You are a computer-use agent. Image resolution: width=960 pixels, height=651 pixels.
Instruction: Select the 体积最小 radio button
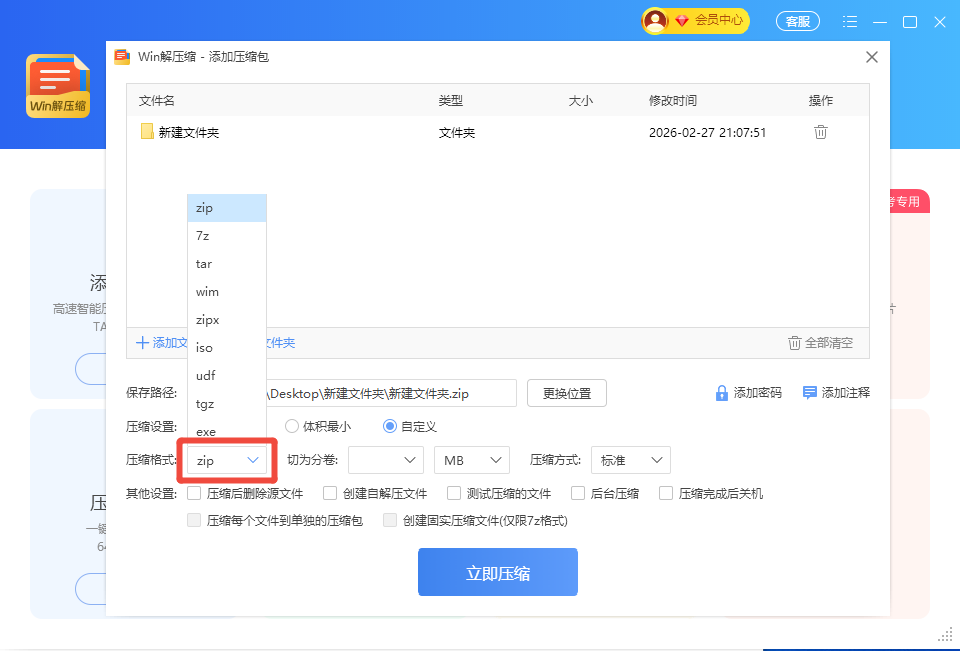[x=292, y=426]
